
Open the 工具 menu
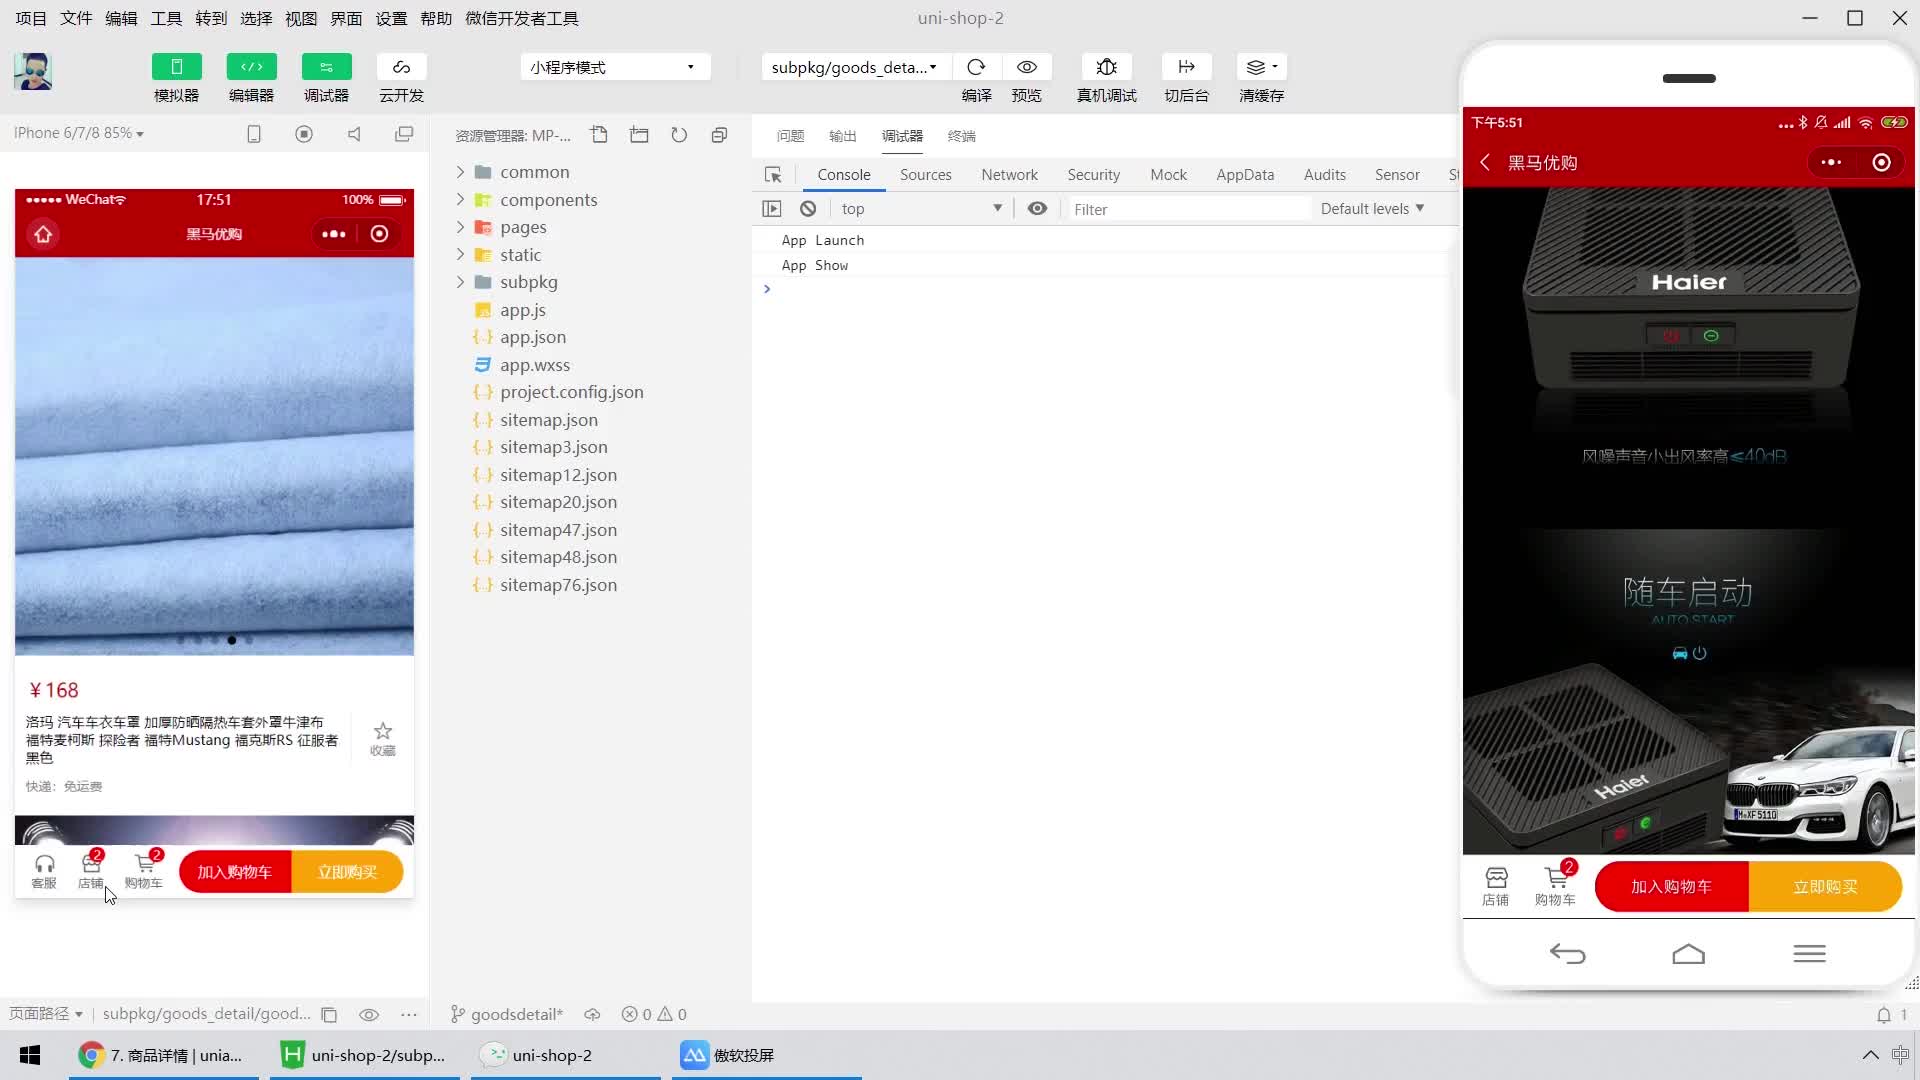[166, 18]
